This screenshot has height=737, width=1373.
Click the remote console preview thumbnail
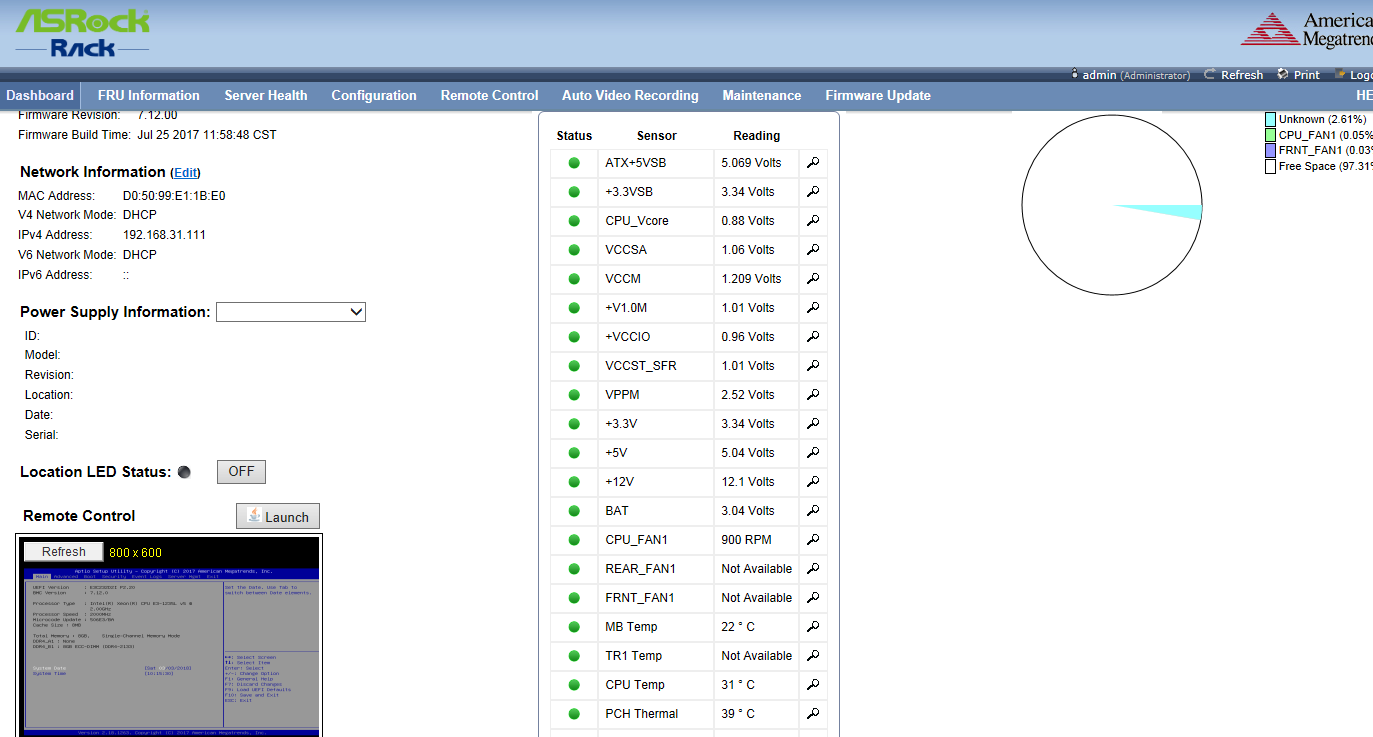pos(169,650)
